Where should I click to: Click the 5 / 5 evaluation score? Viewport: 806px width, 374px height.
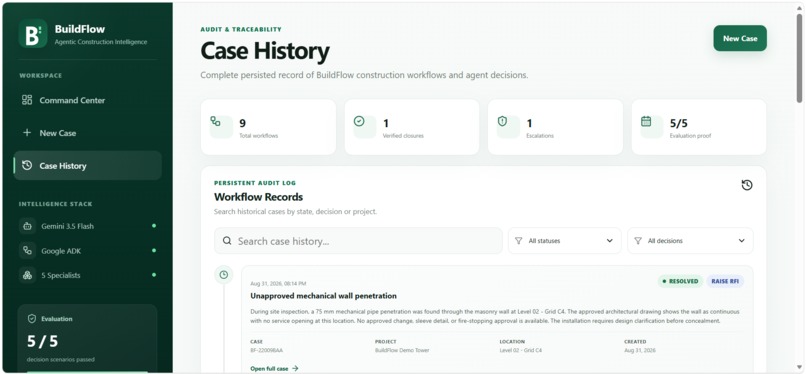(43, 341)
